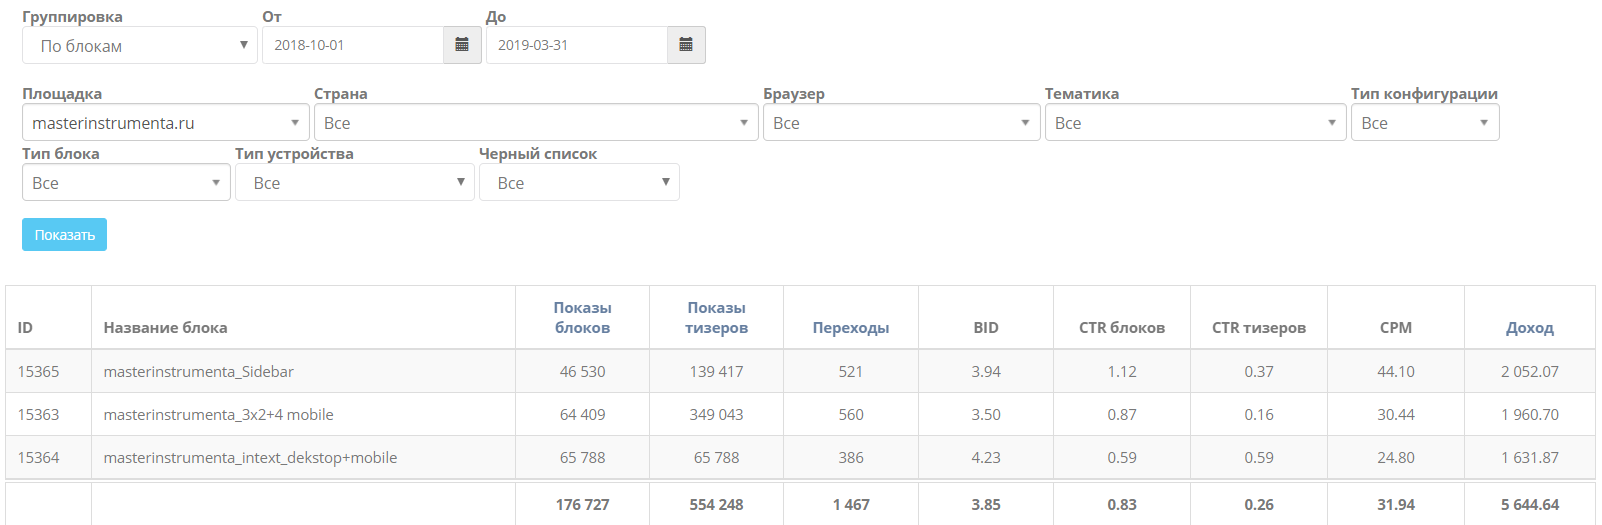Select the masterinstrumenta_Sidebar row

pyautogui.click(x=199, y=372)
